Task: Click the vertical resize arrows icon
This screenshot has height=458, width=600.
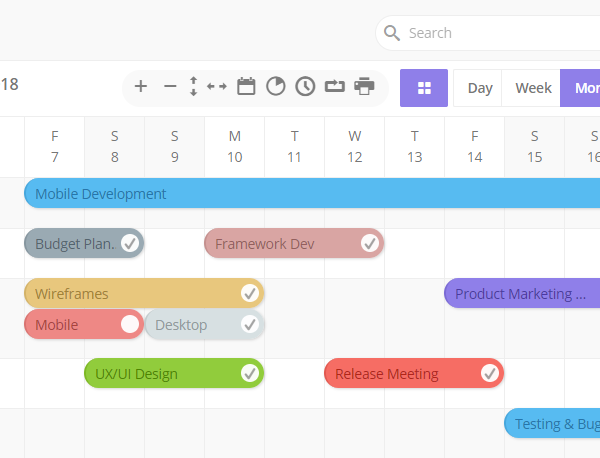Action: click(193, 87)
